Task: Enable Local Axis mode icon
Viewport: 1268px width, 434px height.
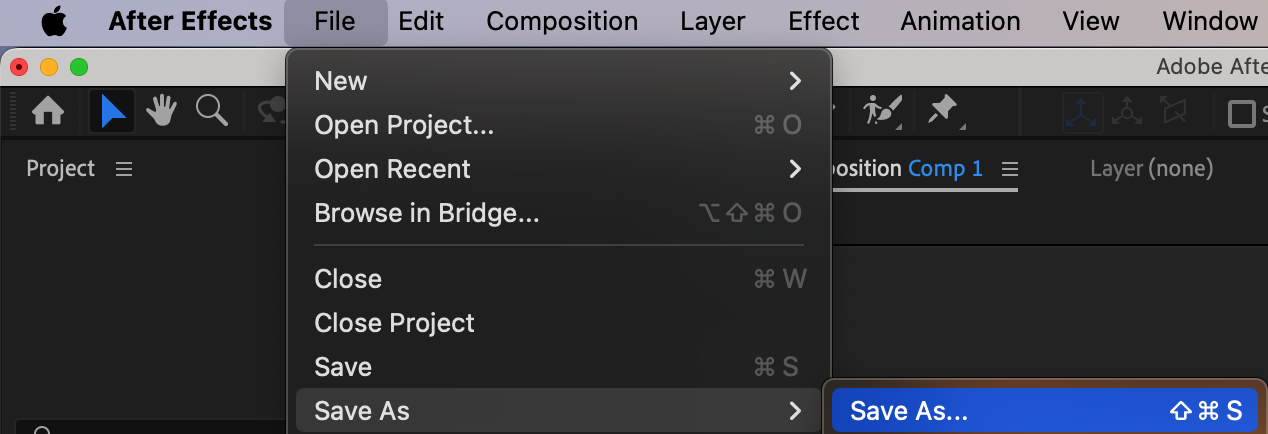Action: coord(1082,113)
